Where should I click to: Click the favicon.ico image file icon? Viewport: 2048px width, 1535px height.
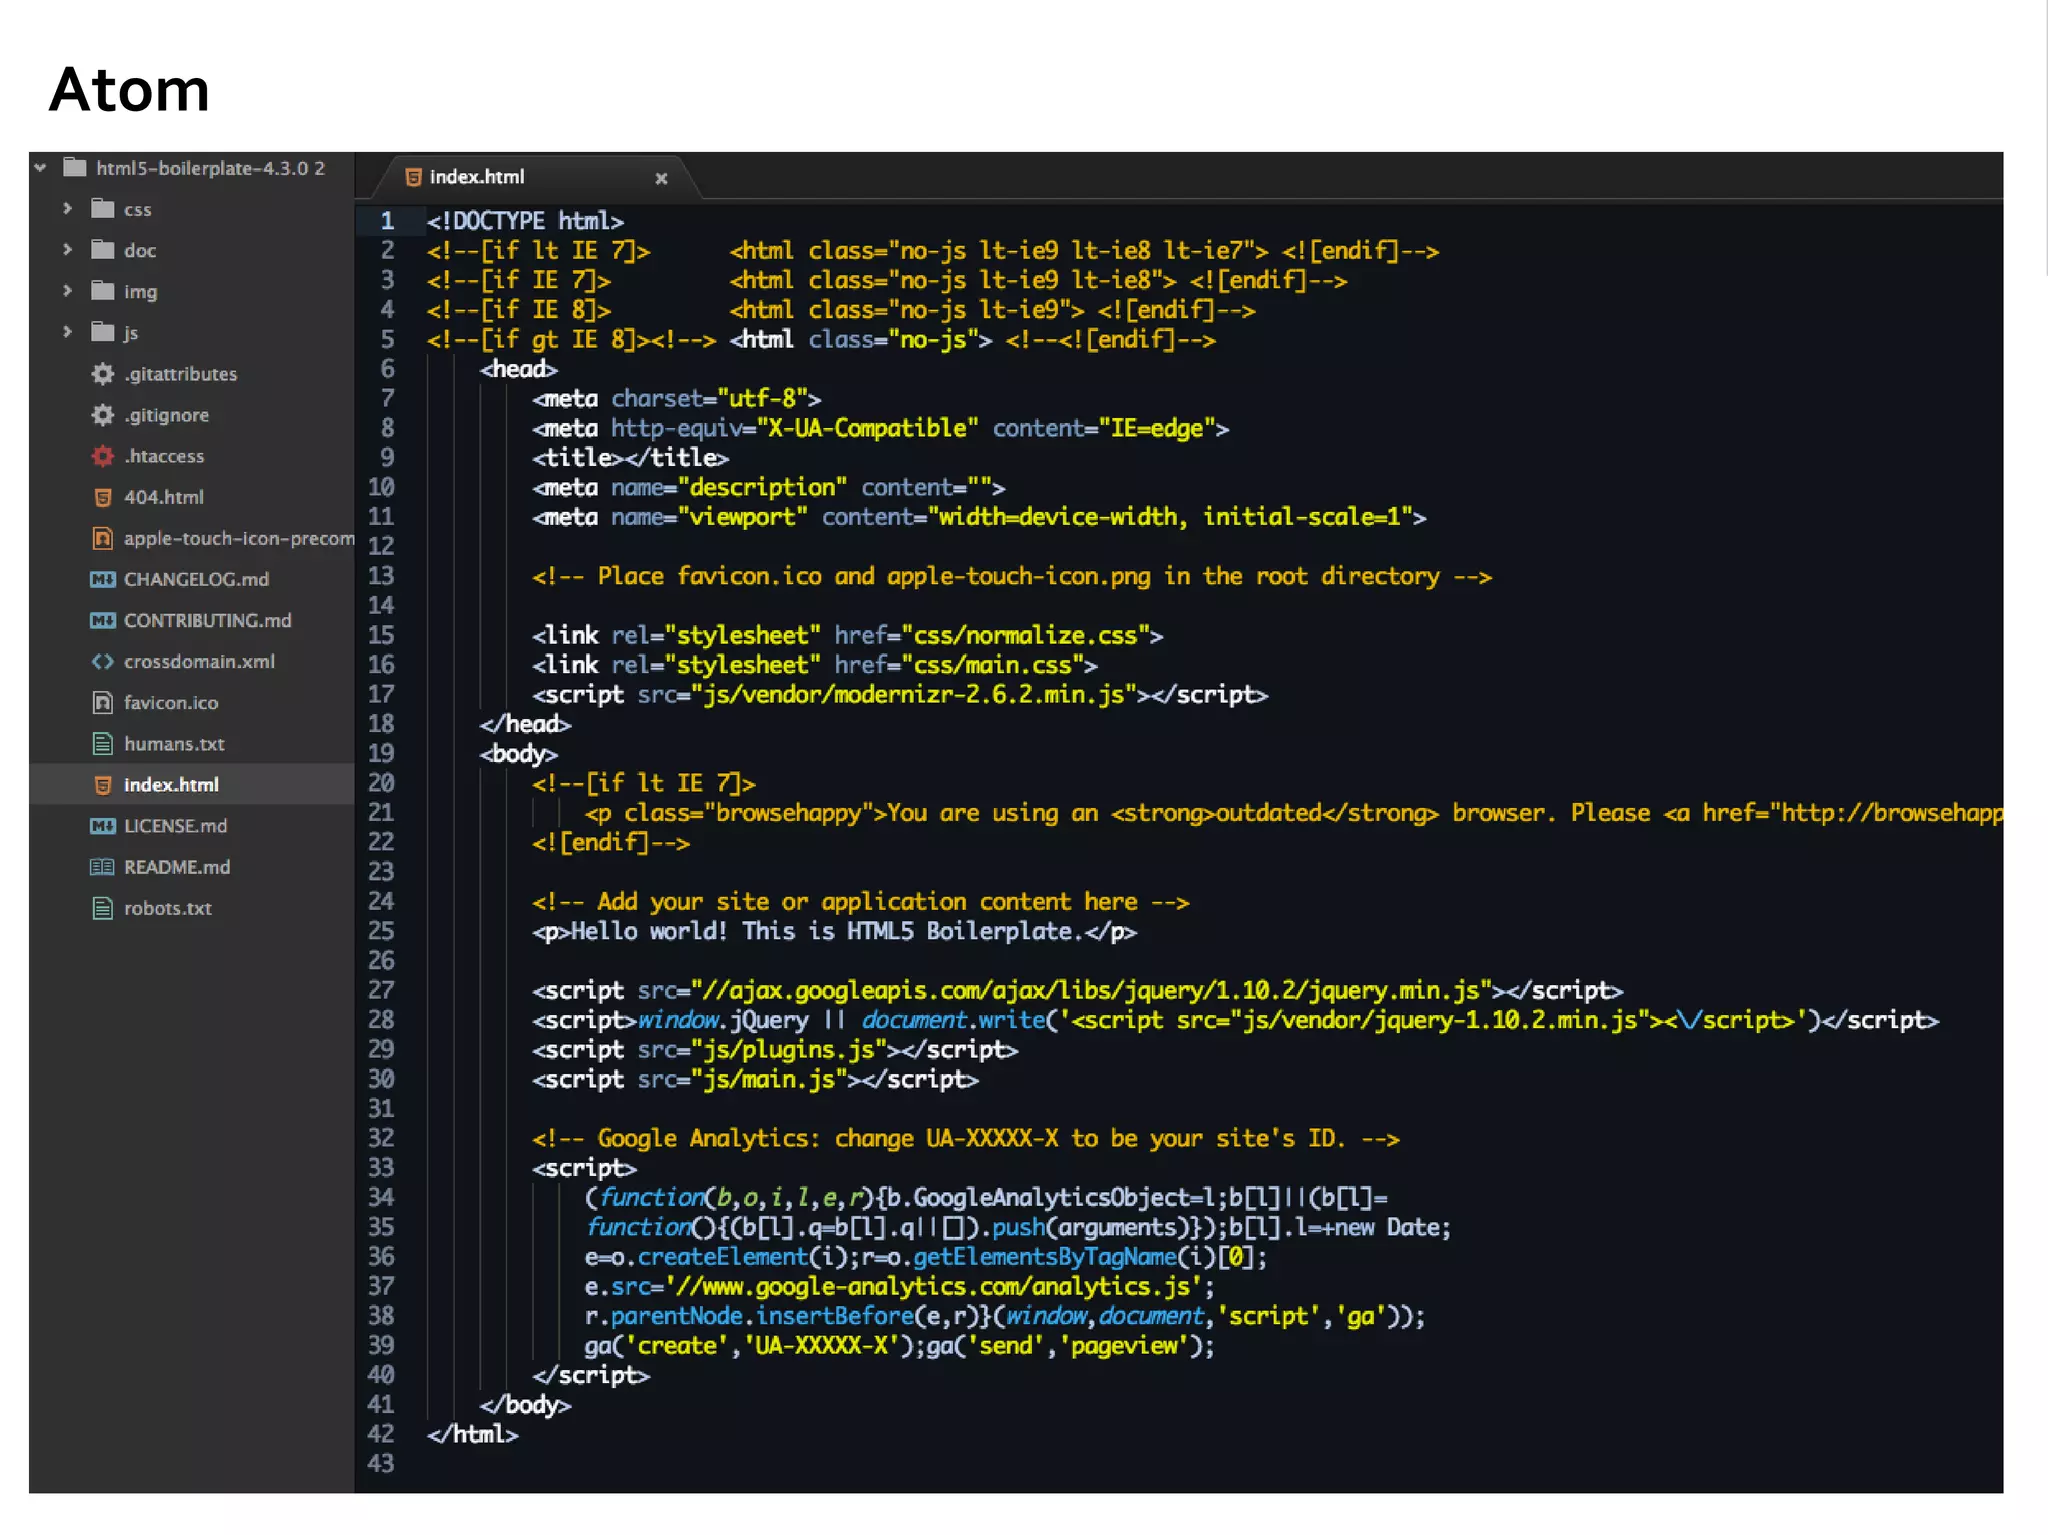102,702
